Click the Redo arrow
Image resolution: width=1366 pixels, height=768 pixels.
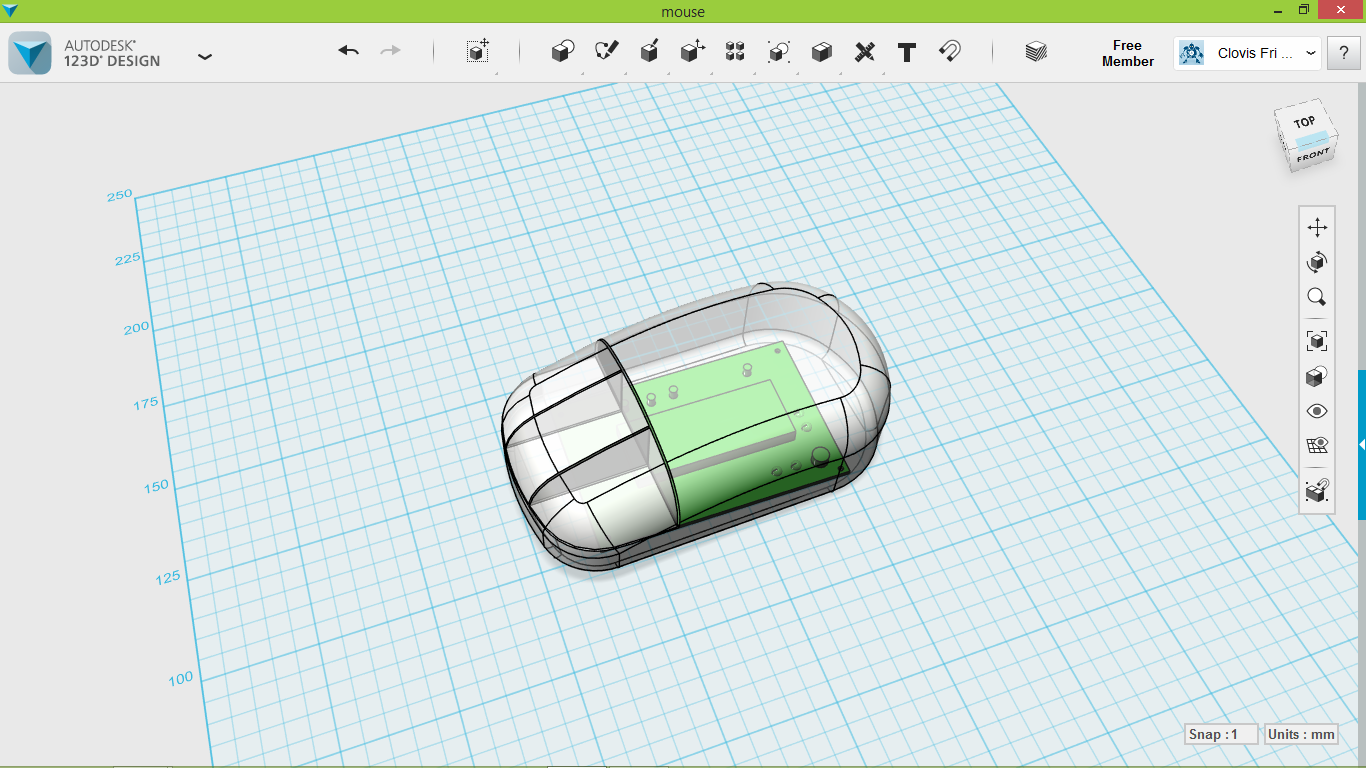click(x=391, y=51)
